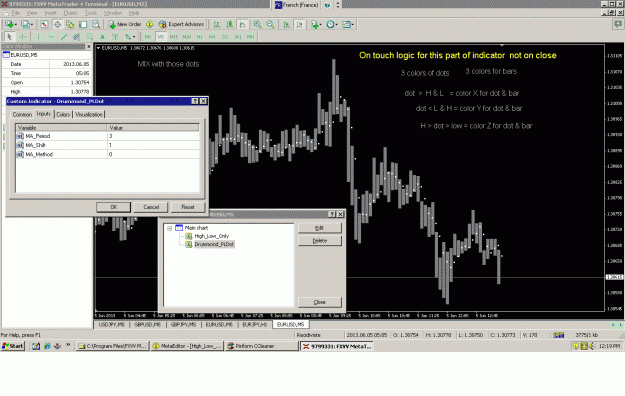
Task: Open the Strategy Tester icon
Action: coord(96,24)
